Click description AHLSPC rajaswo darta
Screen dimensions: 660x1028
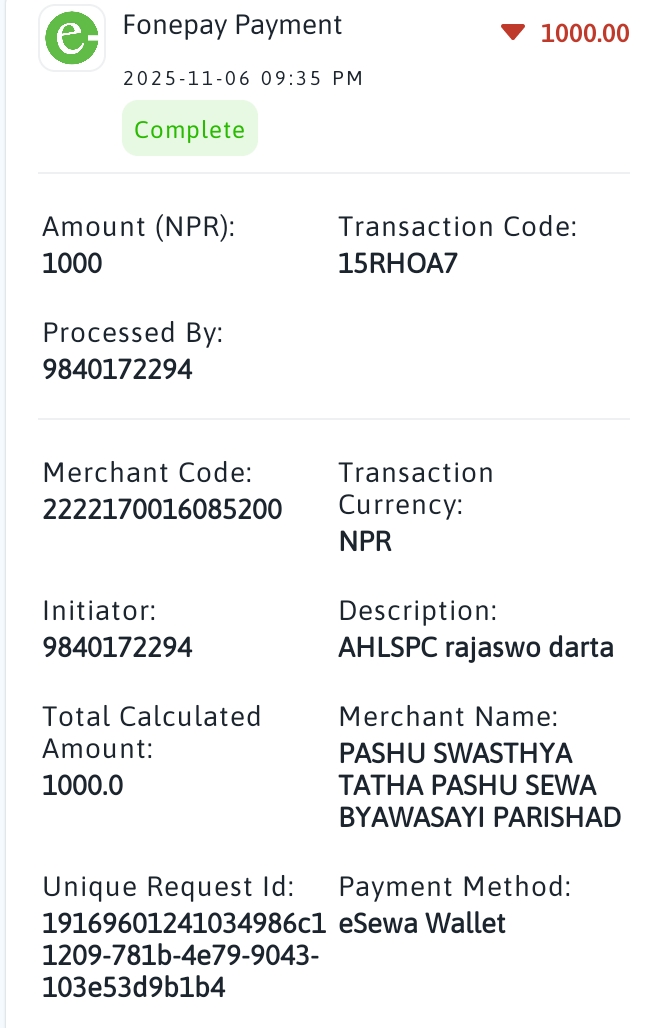[x=476, y=648]
